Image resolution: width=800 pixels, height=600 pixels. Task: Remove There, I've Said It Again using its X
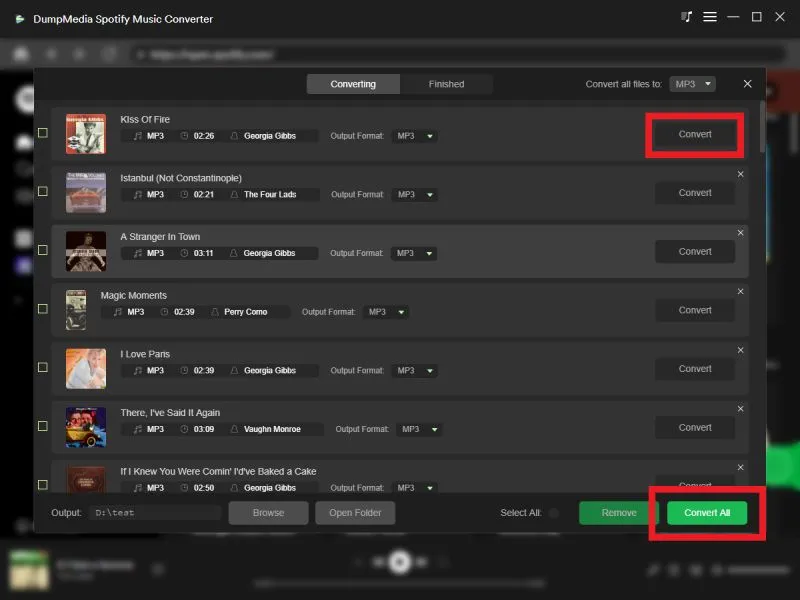[740, 408]
